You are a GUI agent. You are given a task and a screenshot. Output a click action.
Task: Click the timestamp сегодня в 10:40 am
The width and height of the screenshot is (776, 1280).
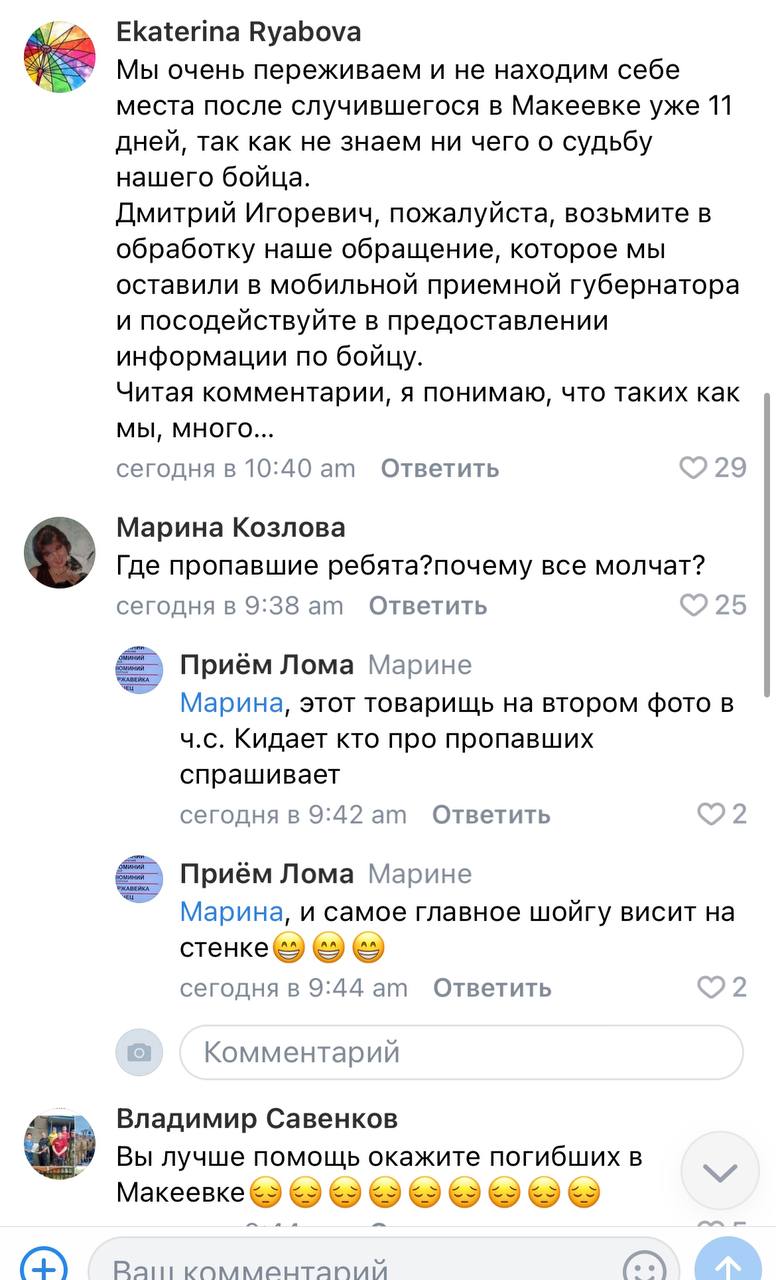pyautogui.click(x=235, y=468)
